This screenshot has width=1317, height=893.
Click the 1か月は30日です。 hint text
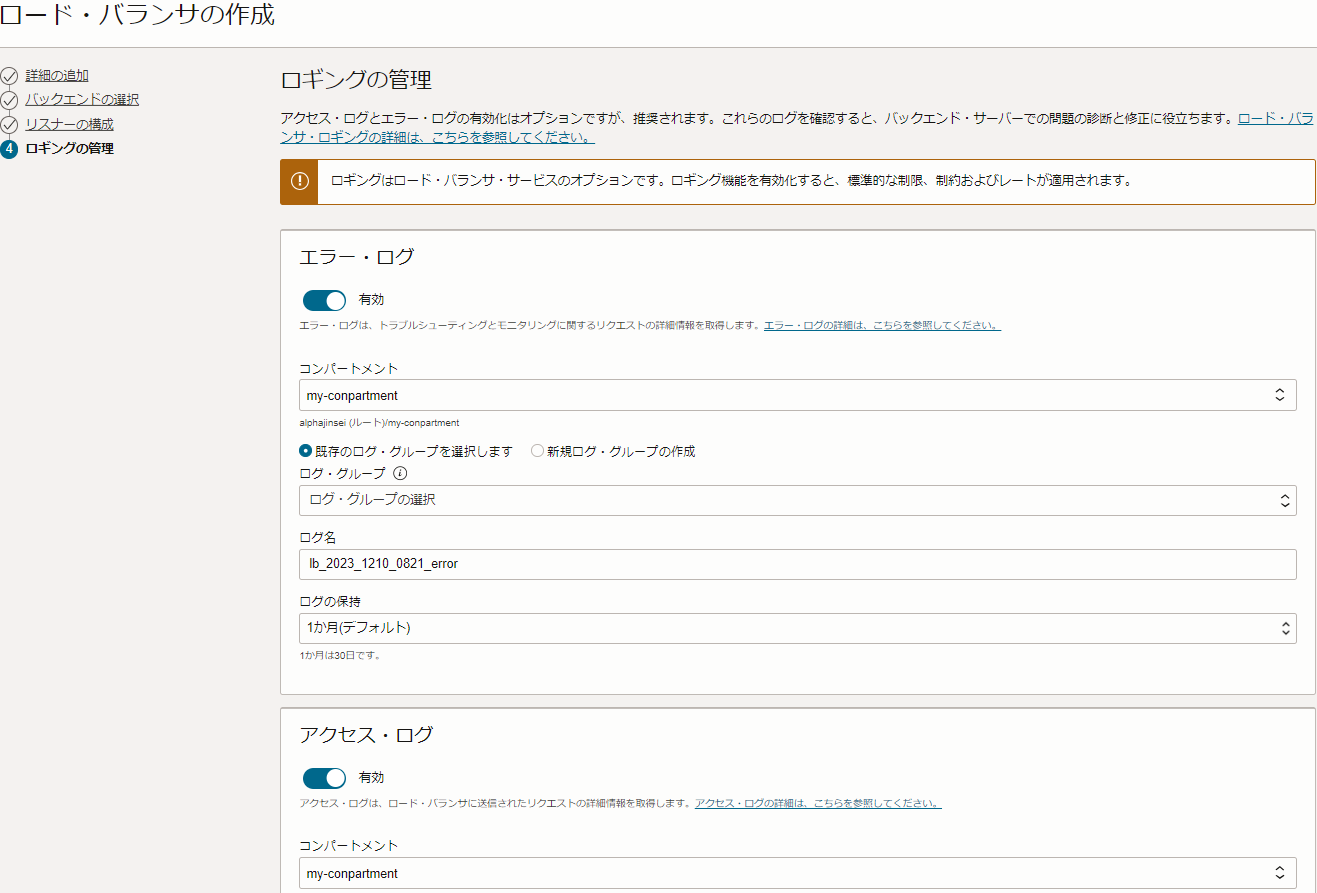(340, 656)
